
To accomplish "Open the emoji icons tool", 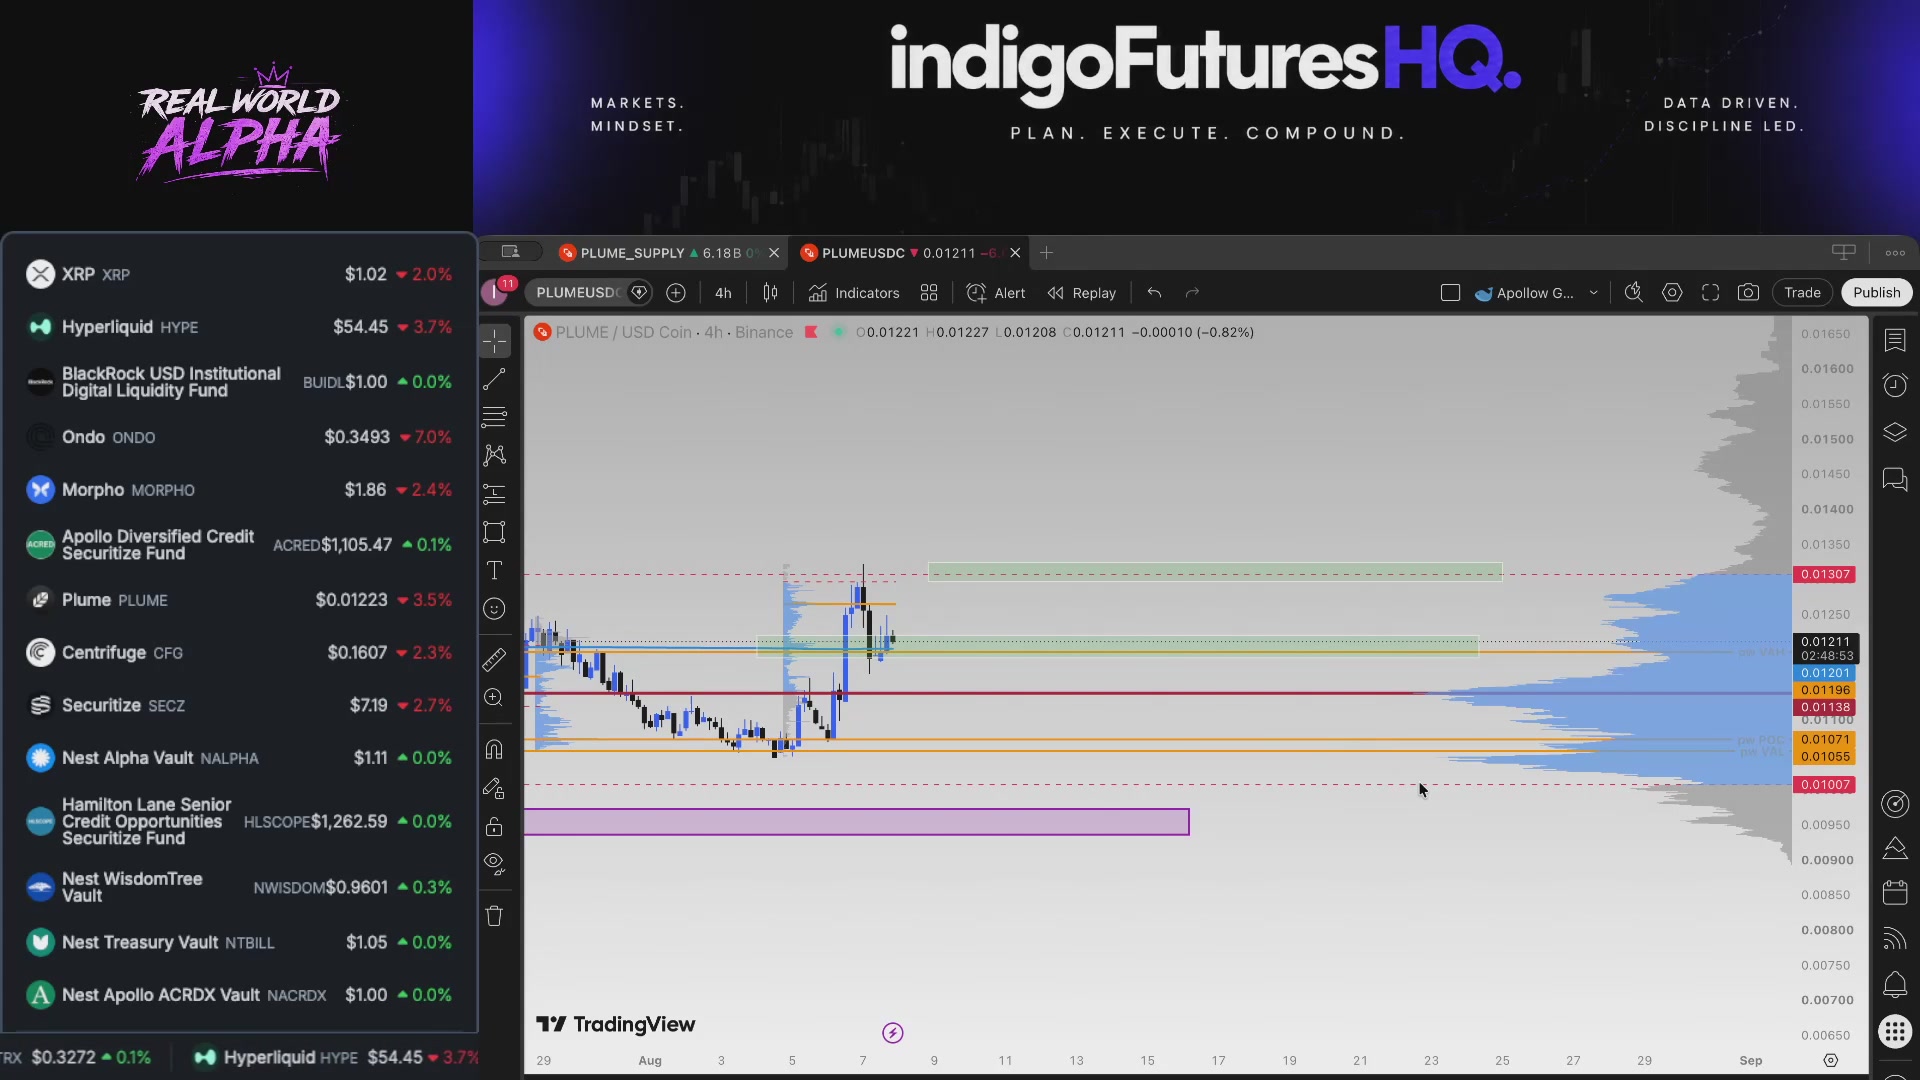I will click(x=495, y=609).
